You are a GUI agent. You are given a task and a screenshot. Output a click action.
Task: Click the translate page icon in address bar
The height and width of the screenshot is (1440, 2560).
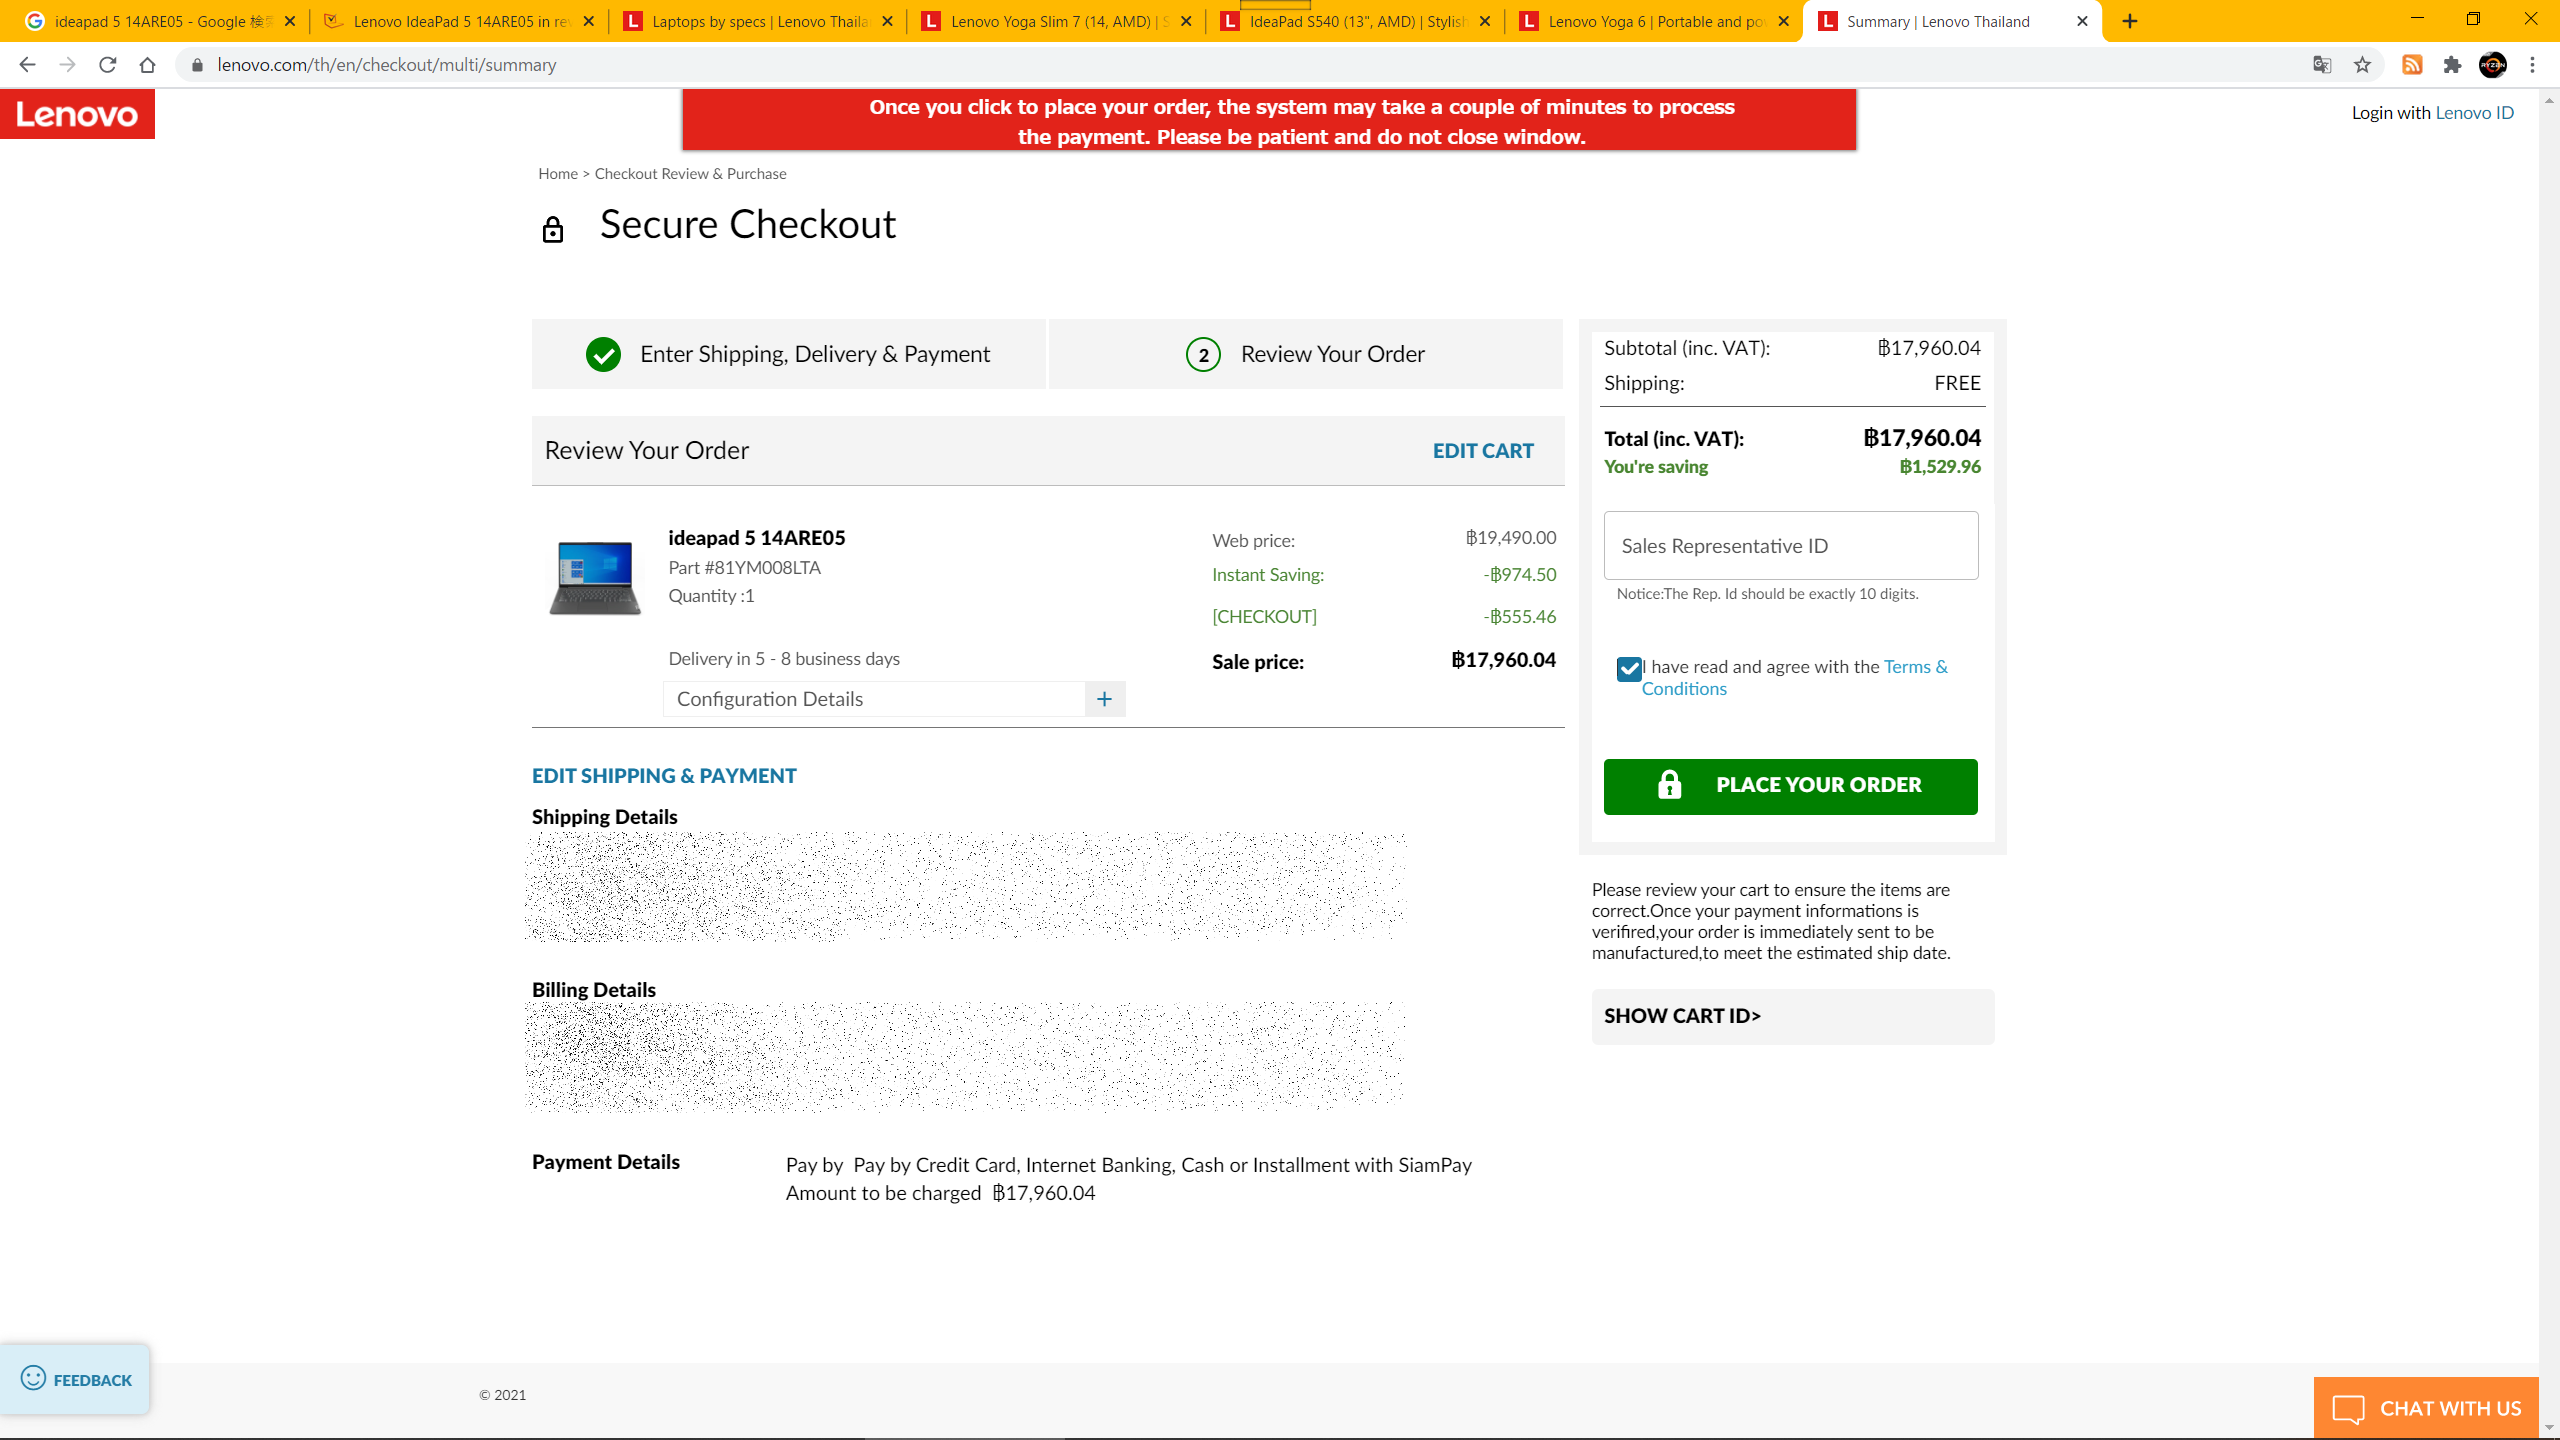pos(2322,65)
